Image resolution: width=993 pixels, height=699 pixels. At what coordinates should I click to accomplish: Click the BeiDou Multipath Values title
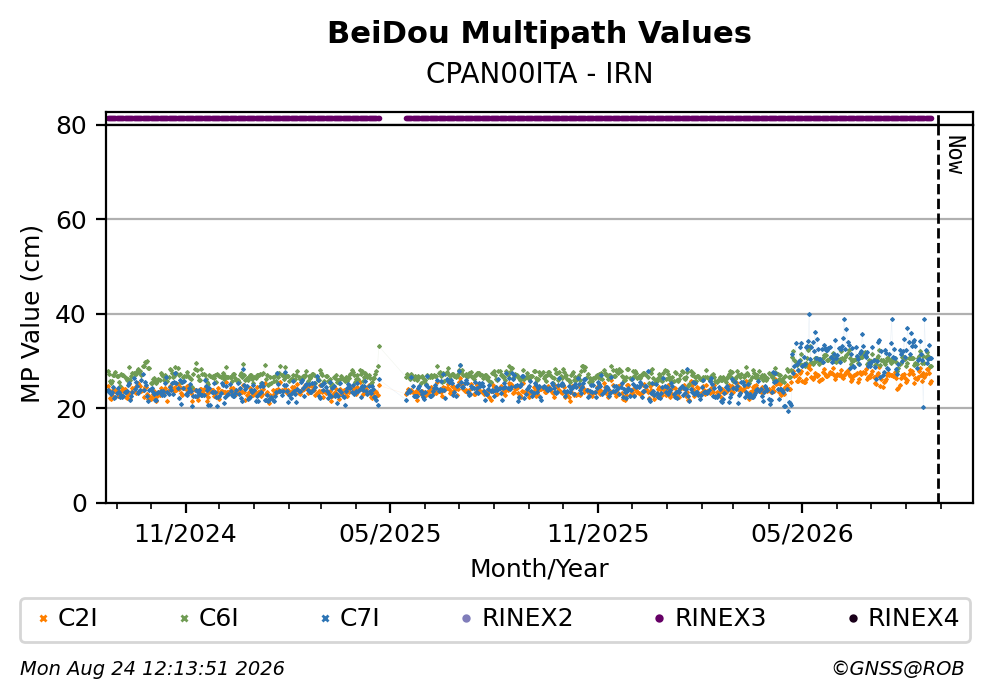[x=539, y=33]
